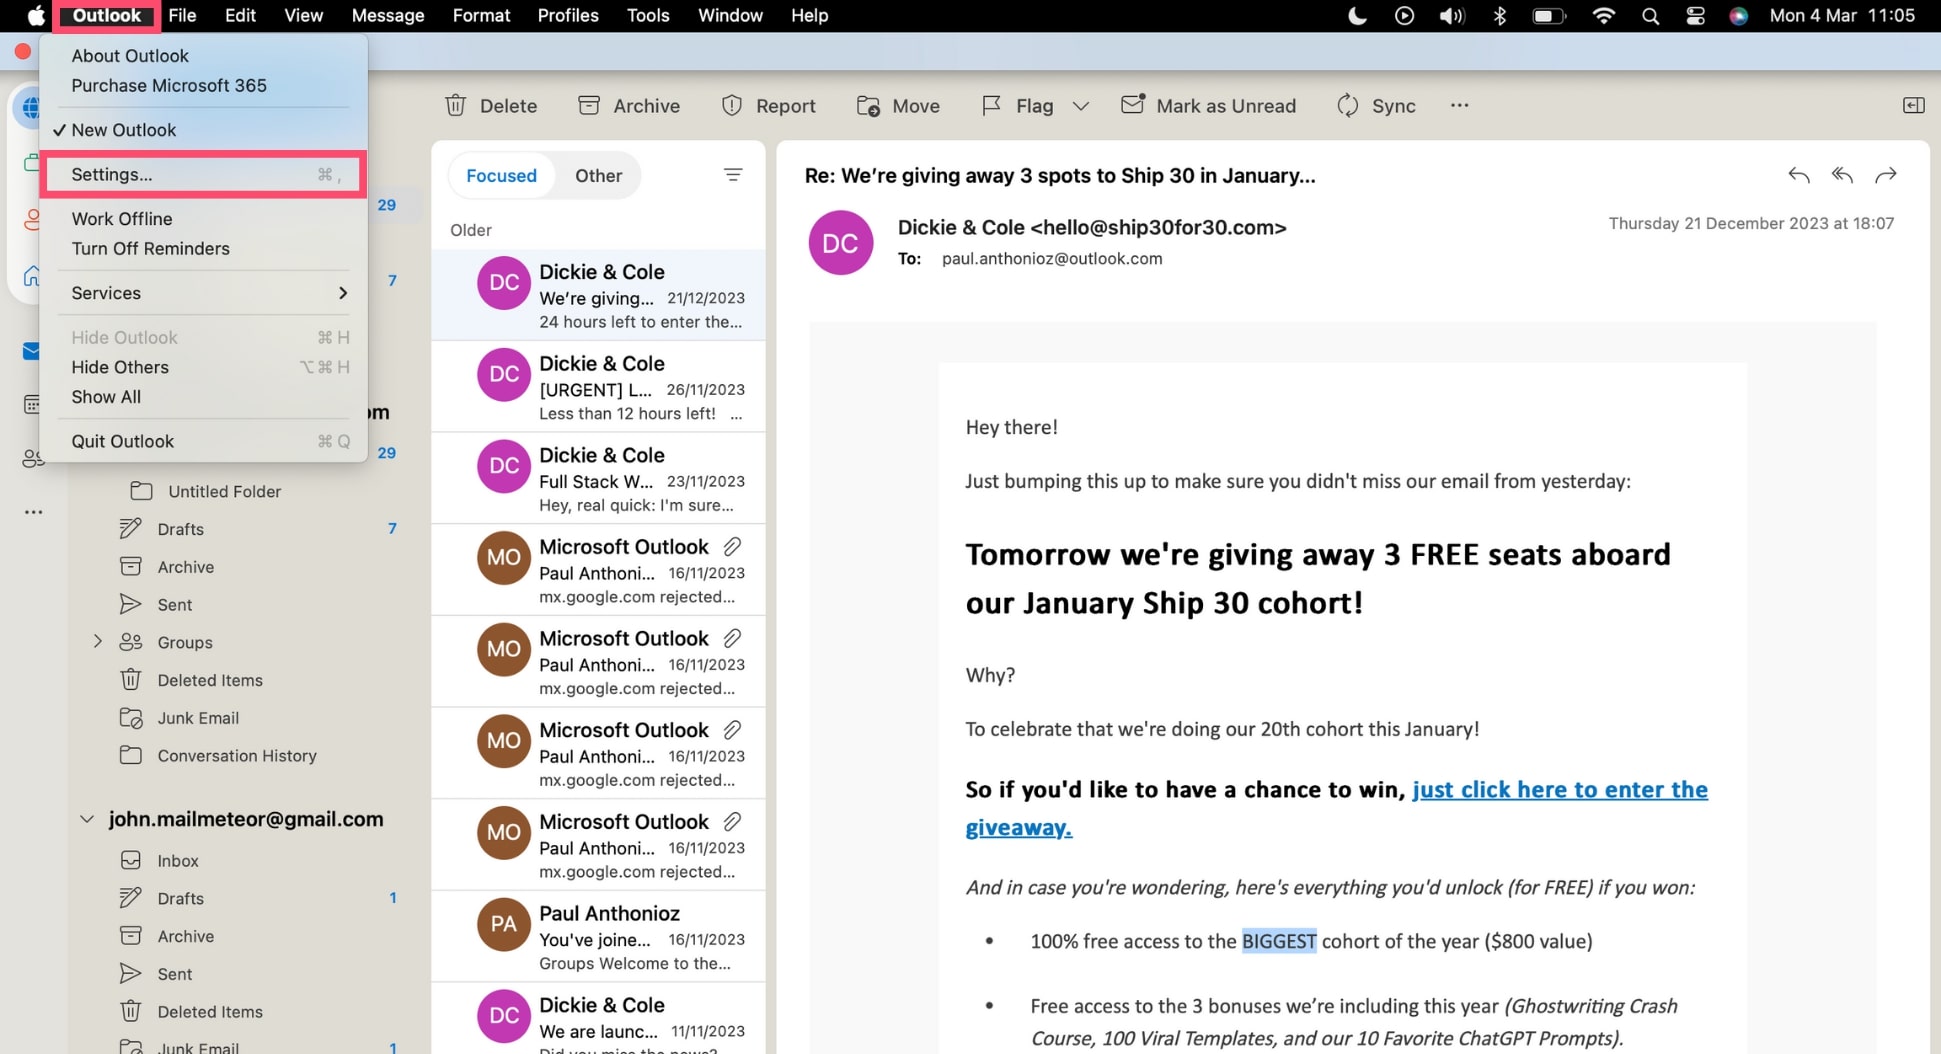Image resolution: width=1941 pixels, height=1054 pixels.
Task: Click the Move to folder button
Action: [897, 106]
